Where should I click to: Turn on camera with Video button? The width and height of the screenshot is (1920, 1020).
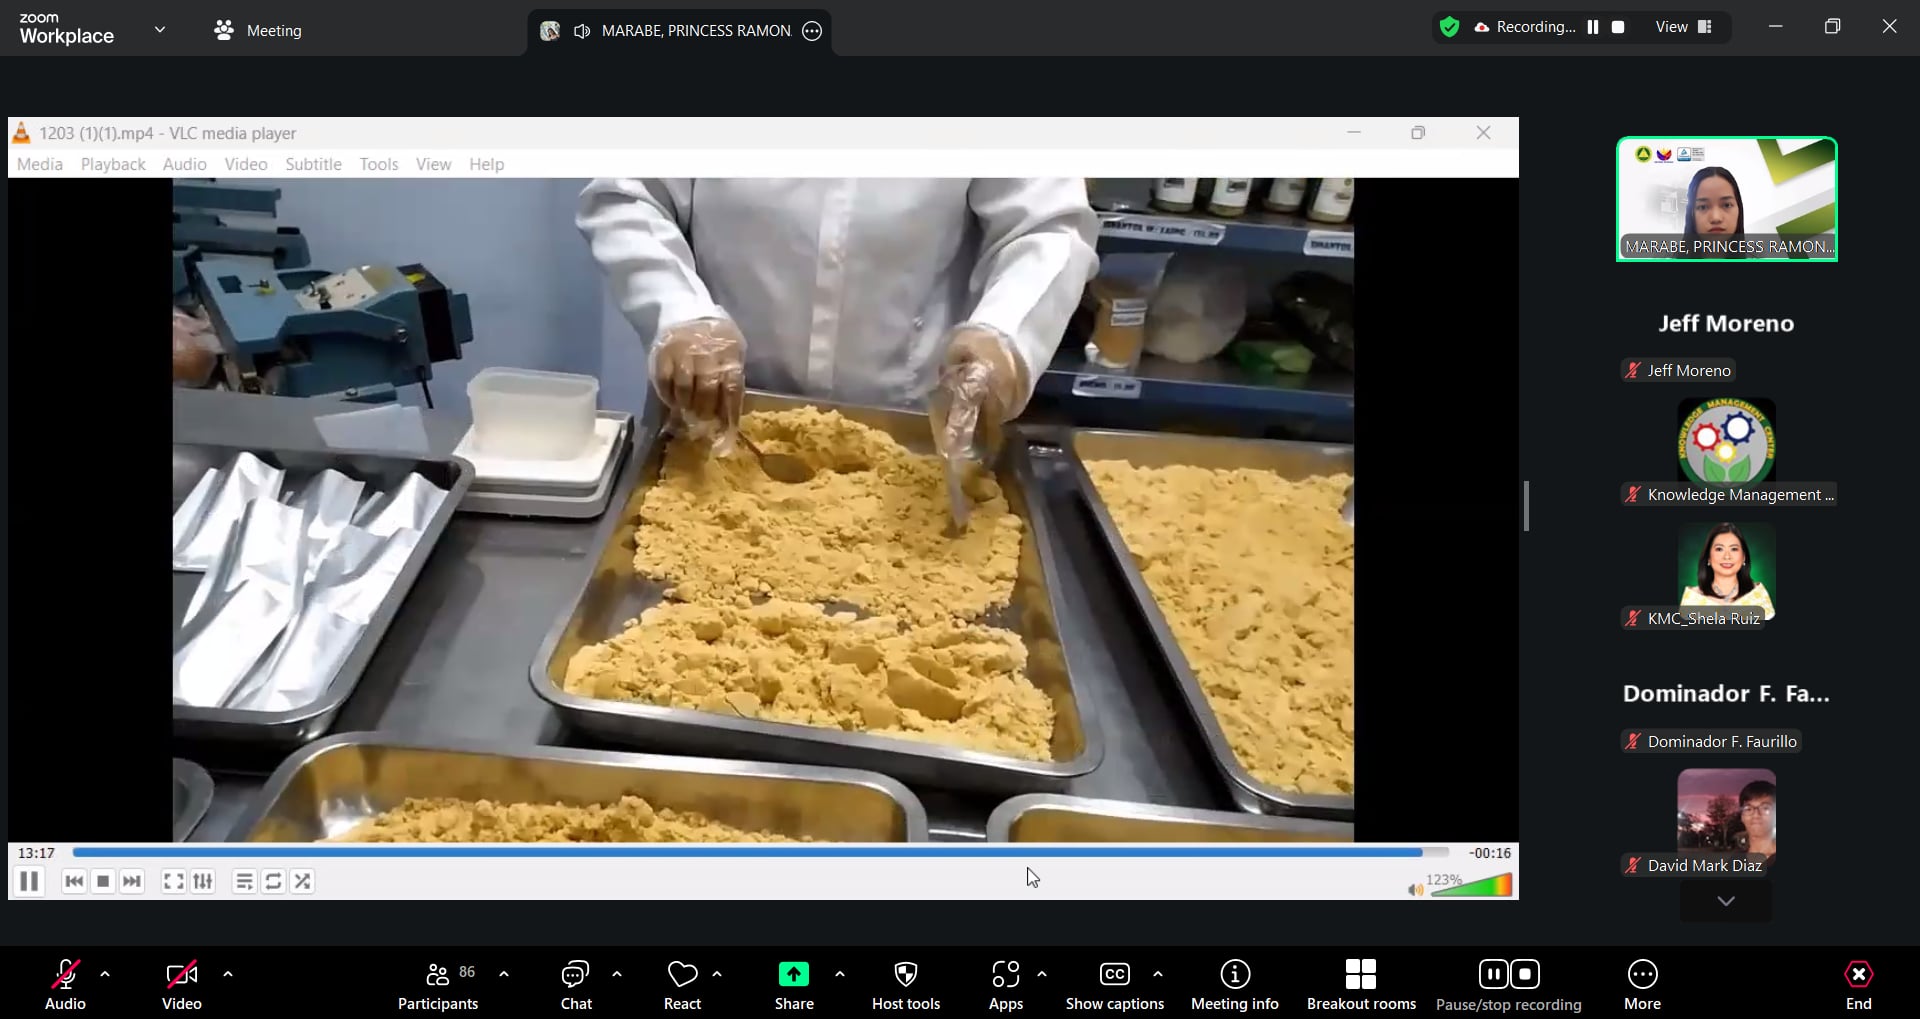[181, 985]
